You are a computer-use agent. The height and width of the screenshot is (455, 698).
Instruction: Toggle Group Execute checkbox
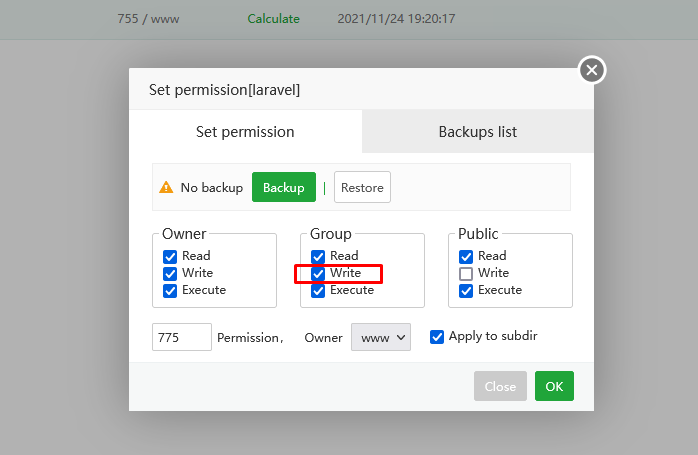pos(318,290)
